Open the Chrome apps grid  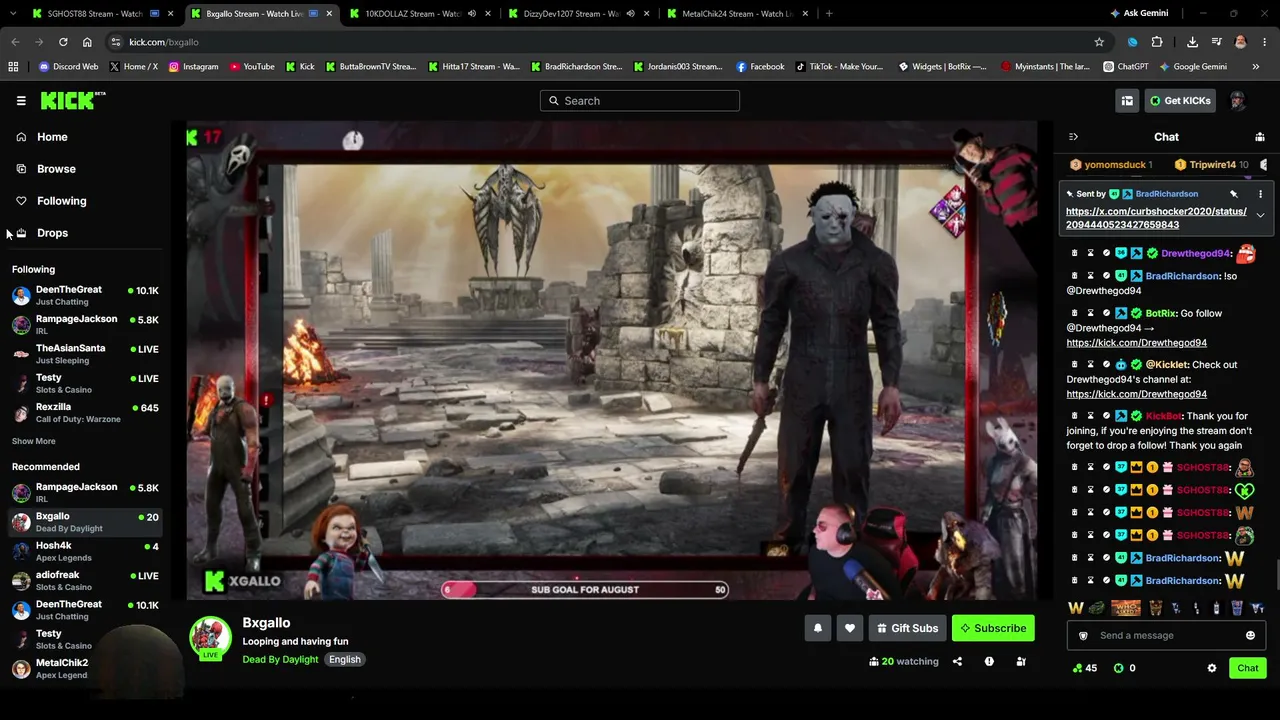coord(13,67)
